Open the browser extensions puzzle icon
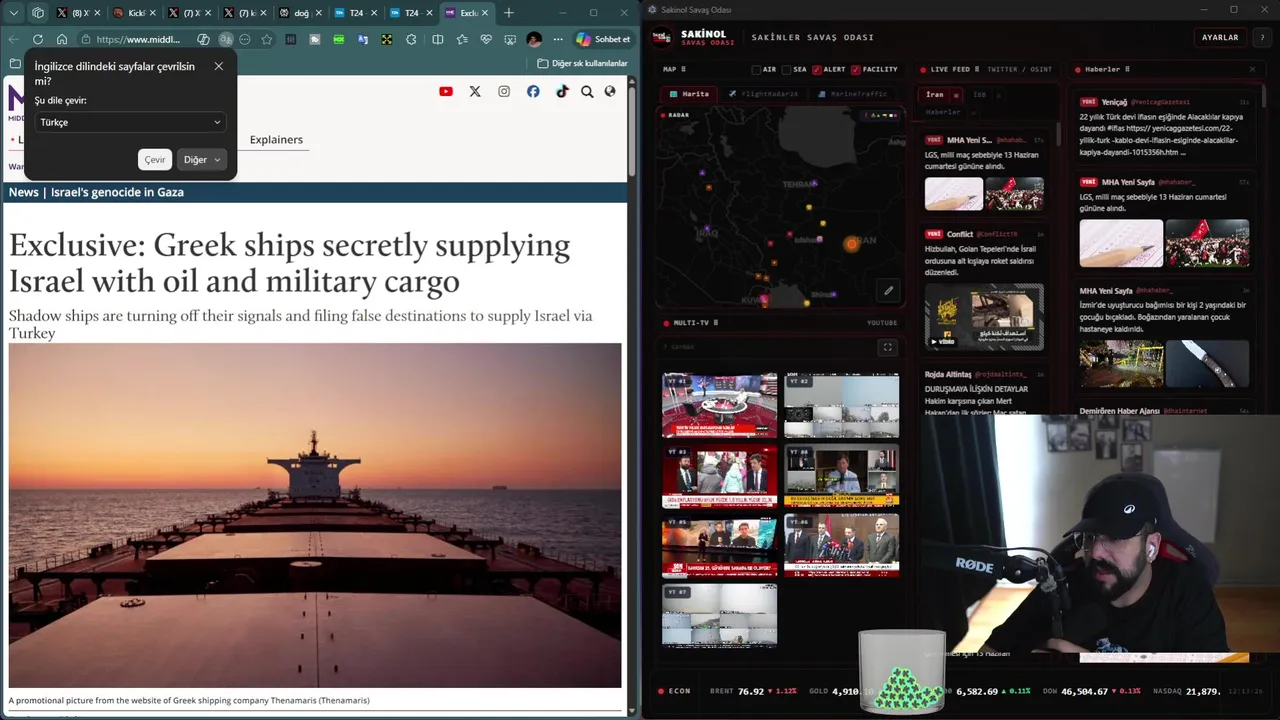Screen dimensions: 1280x720 411,39
